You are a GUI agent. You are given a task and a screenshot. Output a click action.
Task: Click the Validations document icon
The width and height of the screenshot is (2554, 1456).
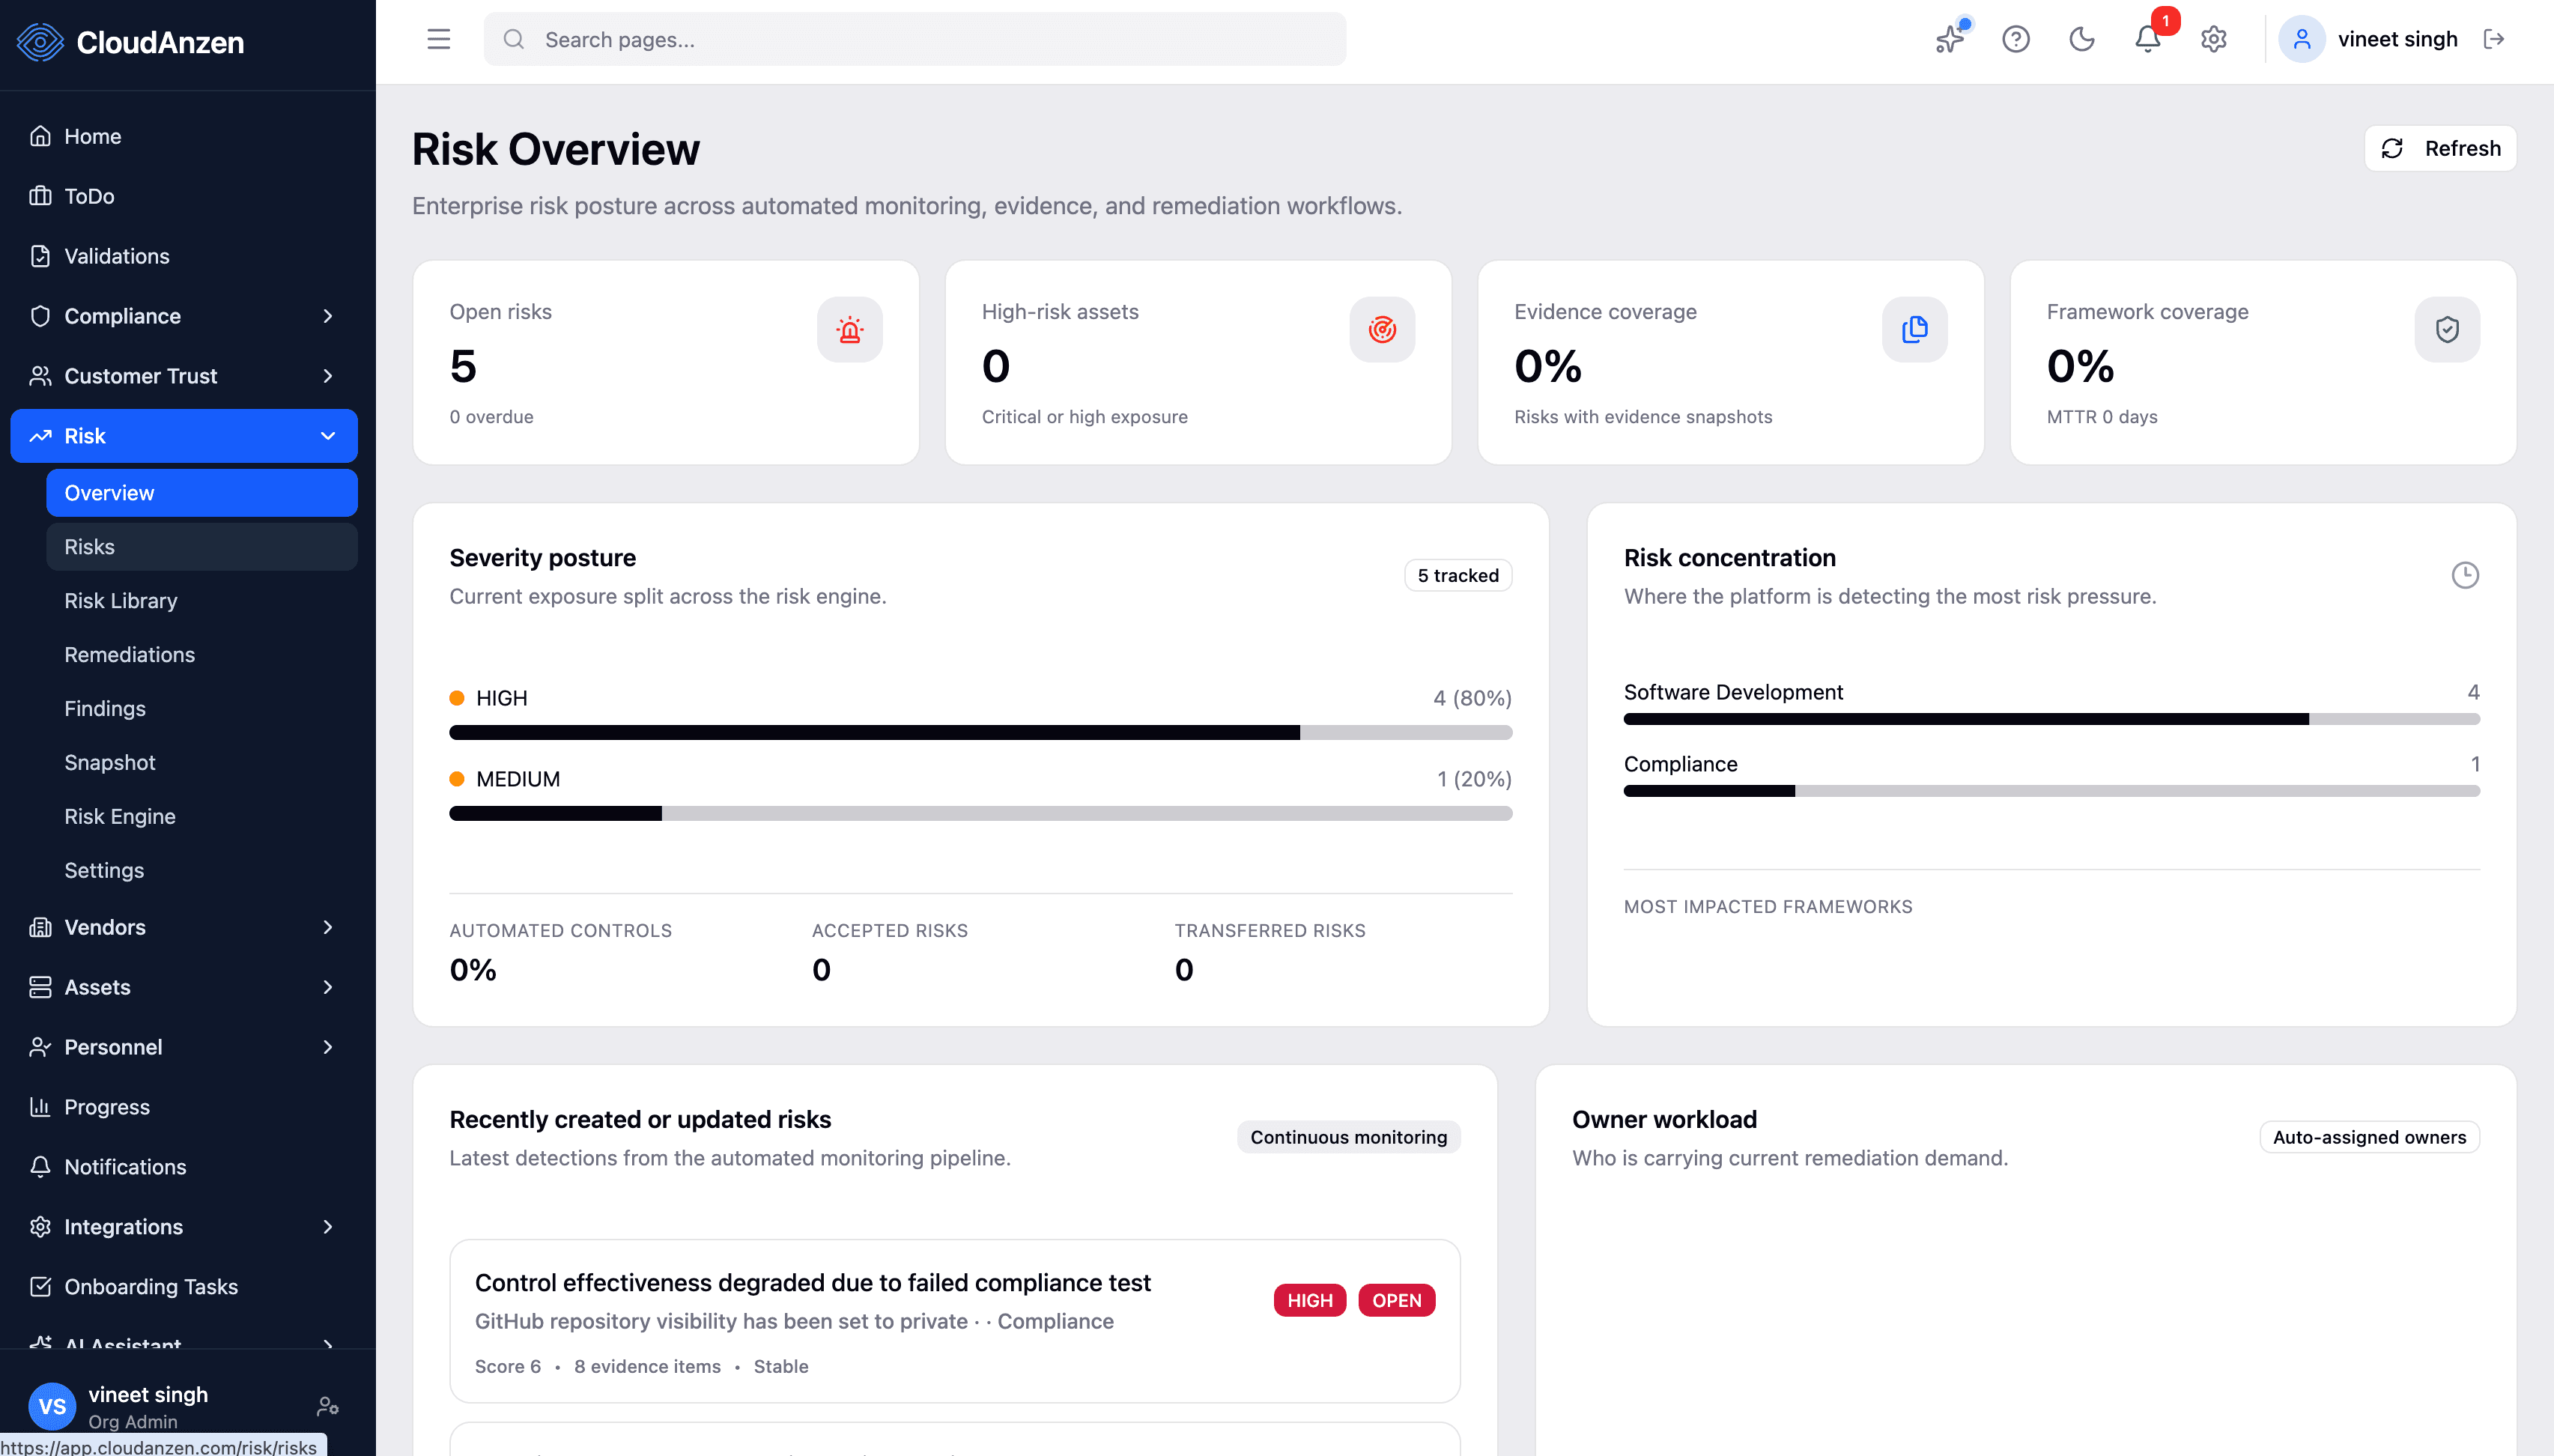pos(40,256)
